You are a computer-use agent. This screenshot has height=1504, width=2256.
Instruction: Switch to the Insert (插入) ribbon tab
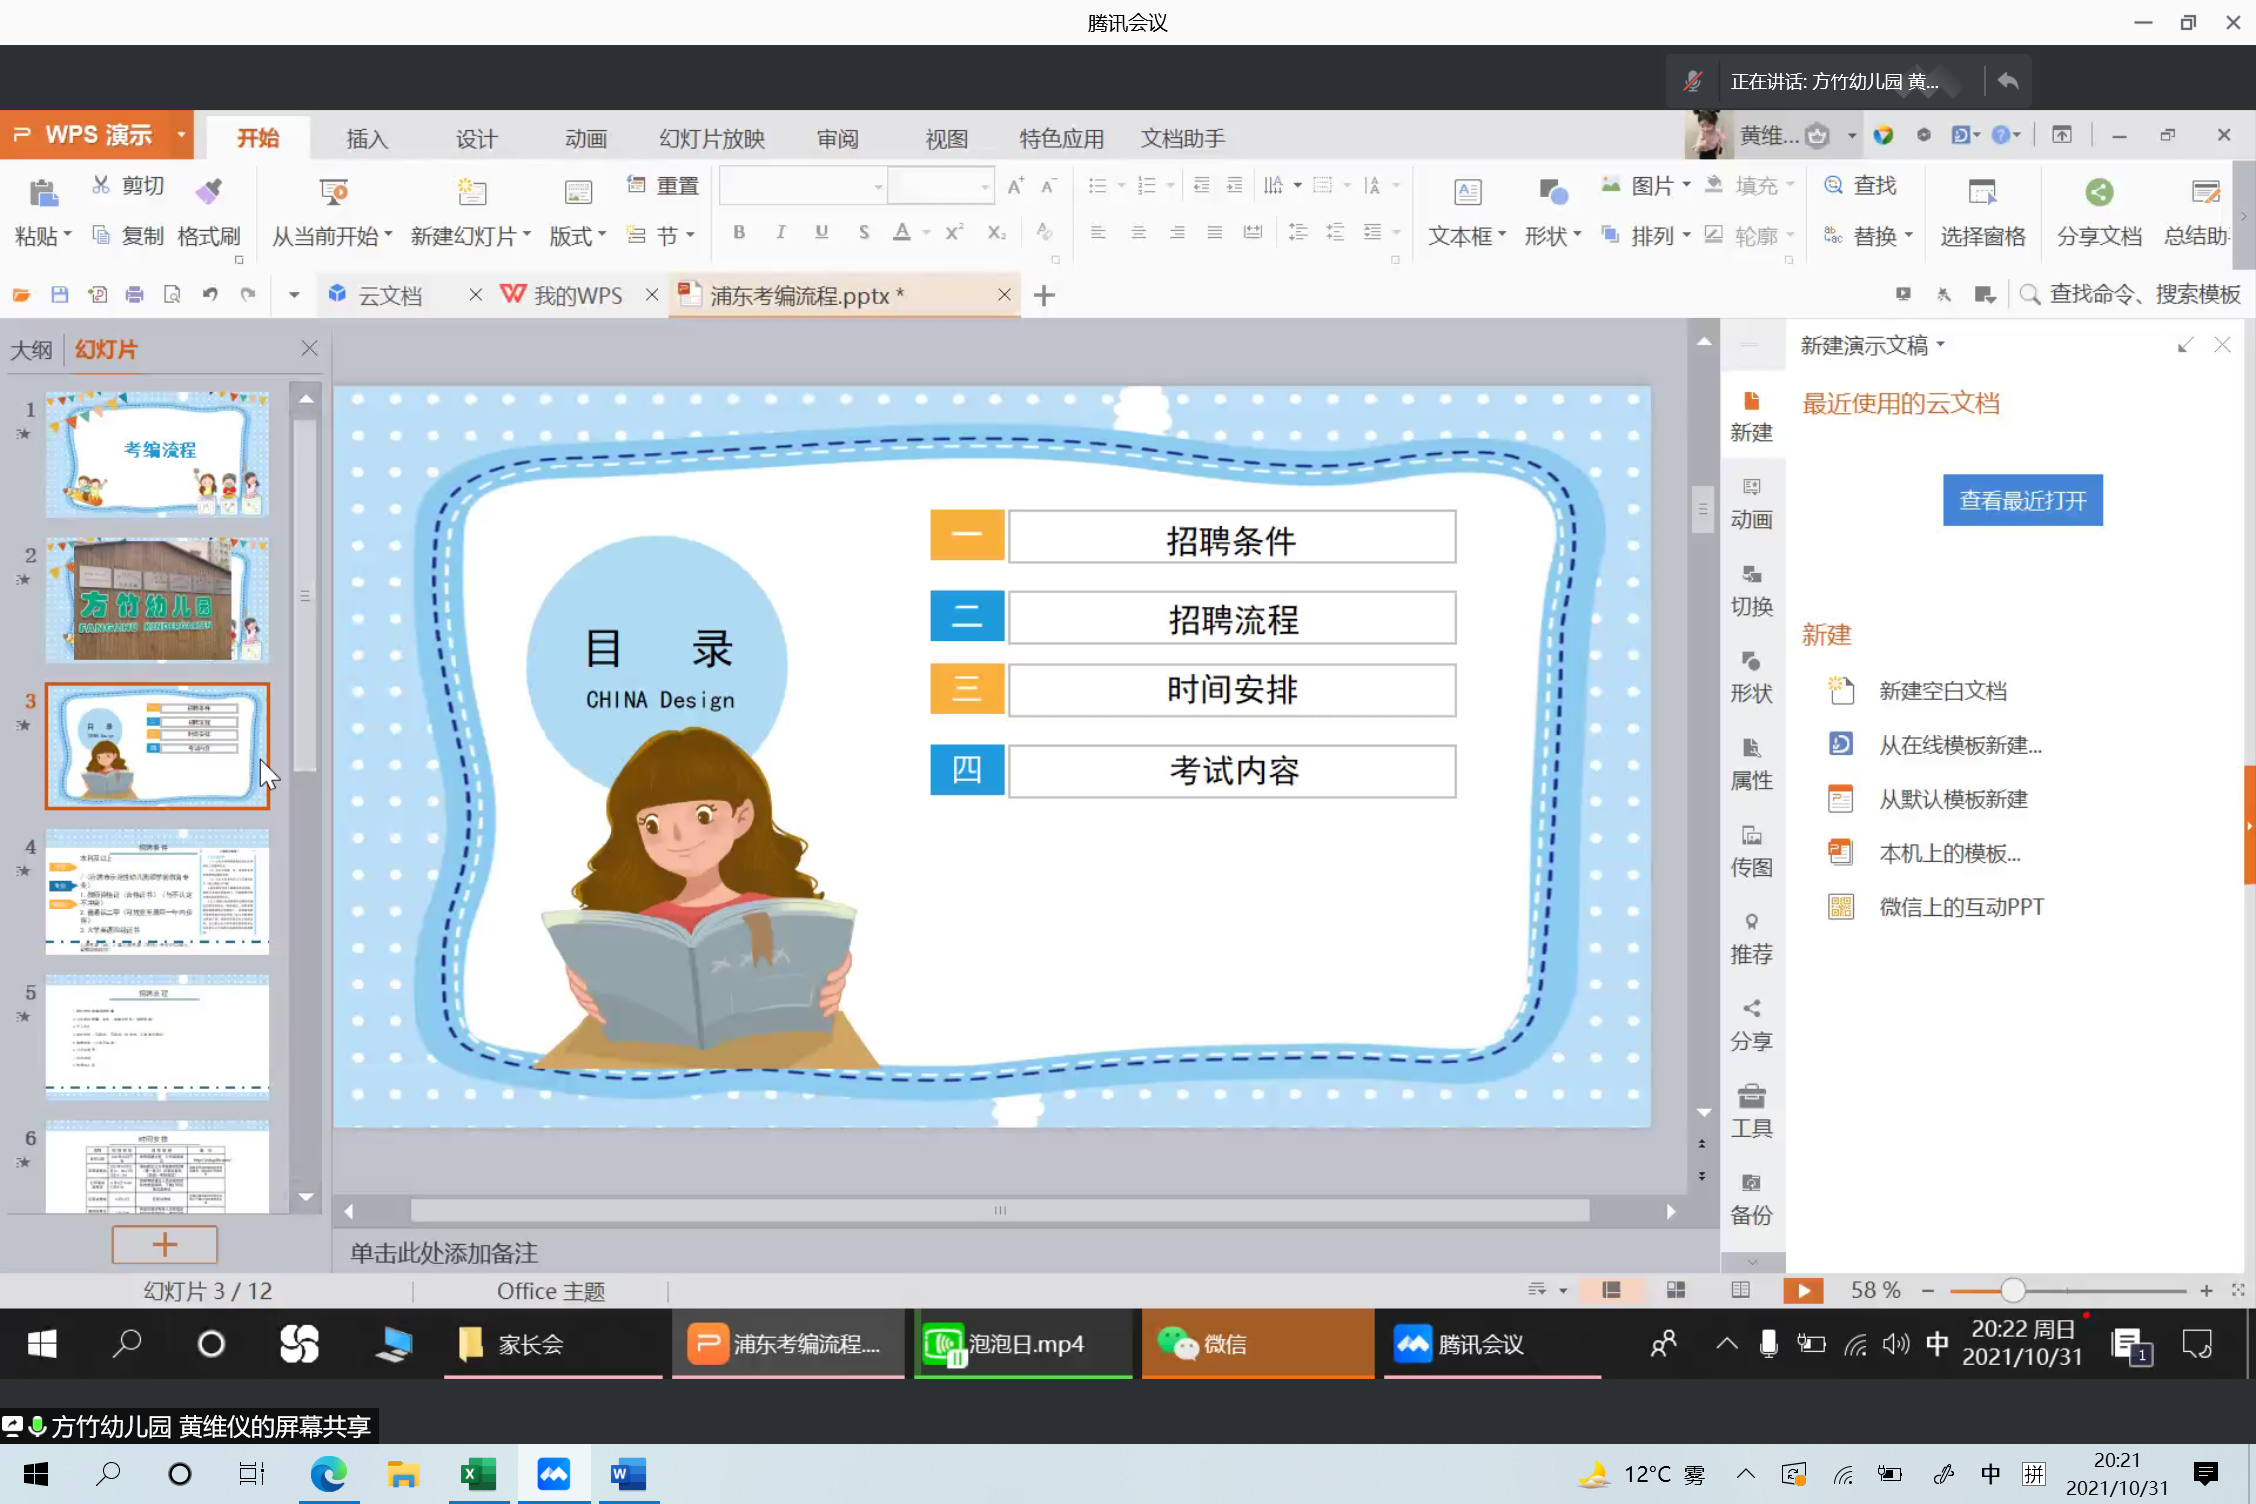click(x=367, y=139)
